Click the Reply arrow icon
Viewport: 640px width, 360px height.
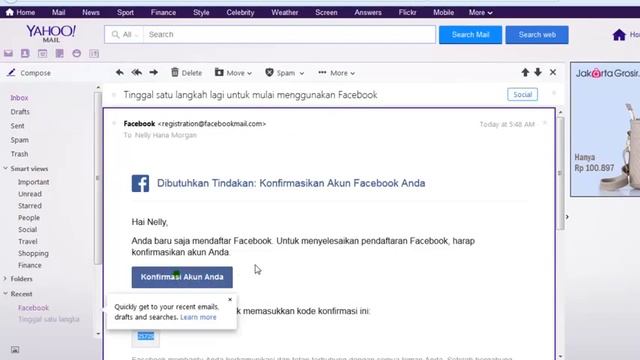120,73
